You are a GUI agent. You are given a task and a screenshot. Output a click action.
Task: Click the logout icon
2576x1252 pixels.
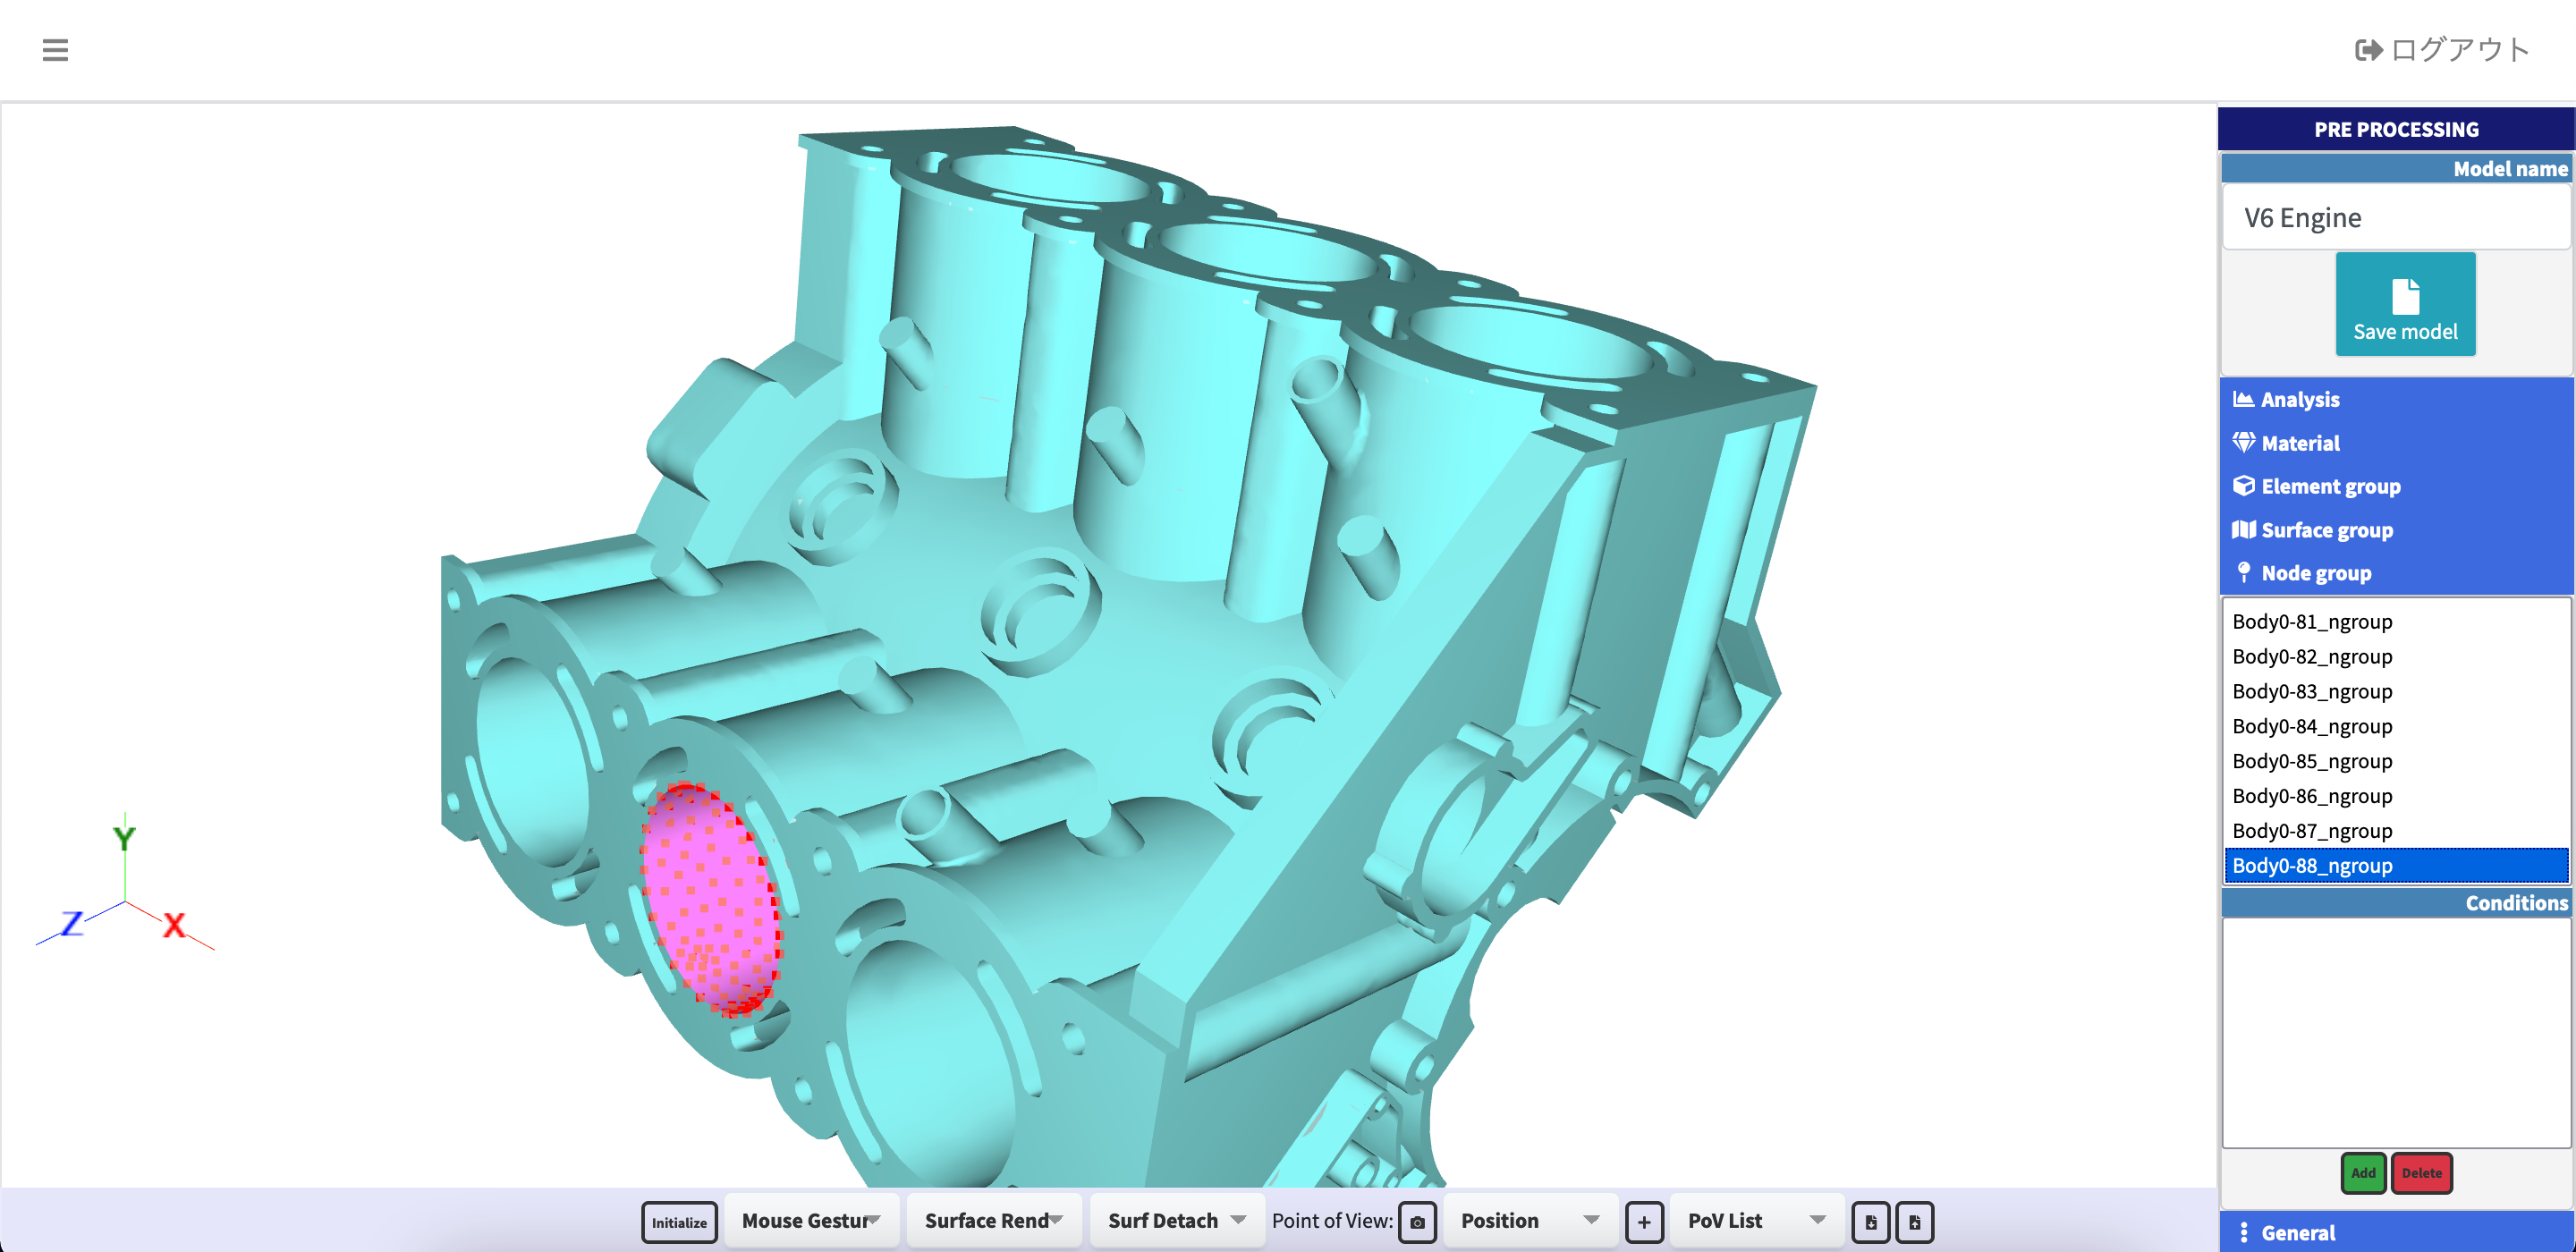click(2368, 50)
